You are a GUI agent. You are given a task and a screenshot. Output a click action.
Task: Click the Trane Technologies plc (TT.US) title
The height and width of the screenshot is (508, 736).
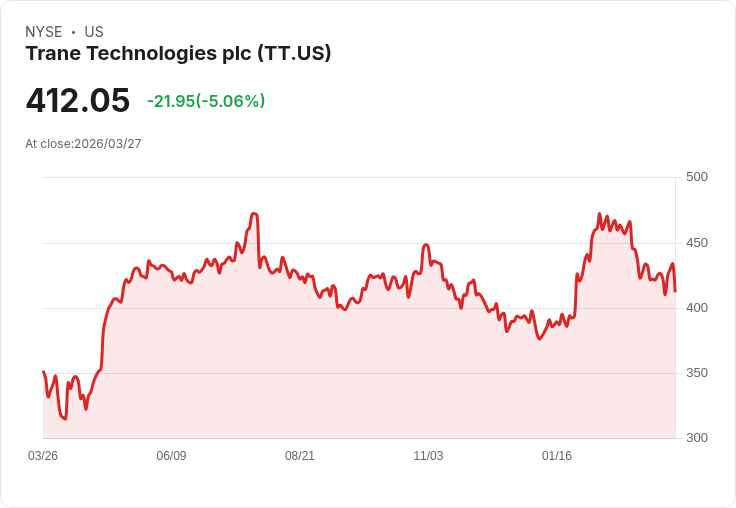tap(178, 54)
